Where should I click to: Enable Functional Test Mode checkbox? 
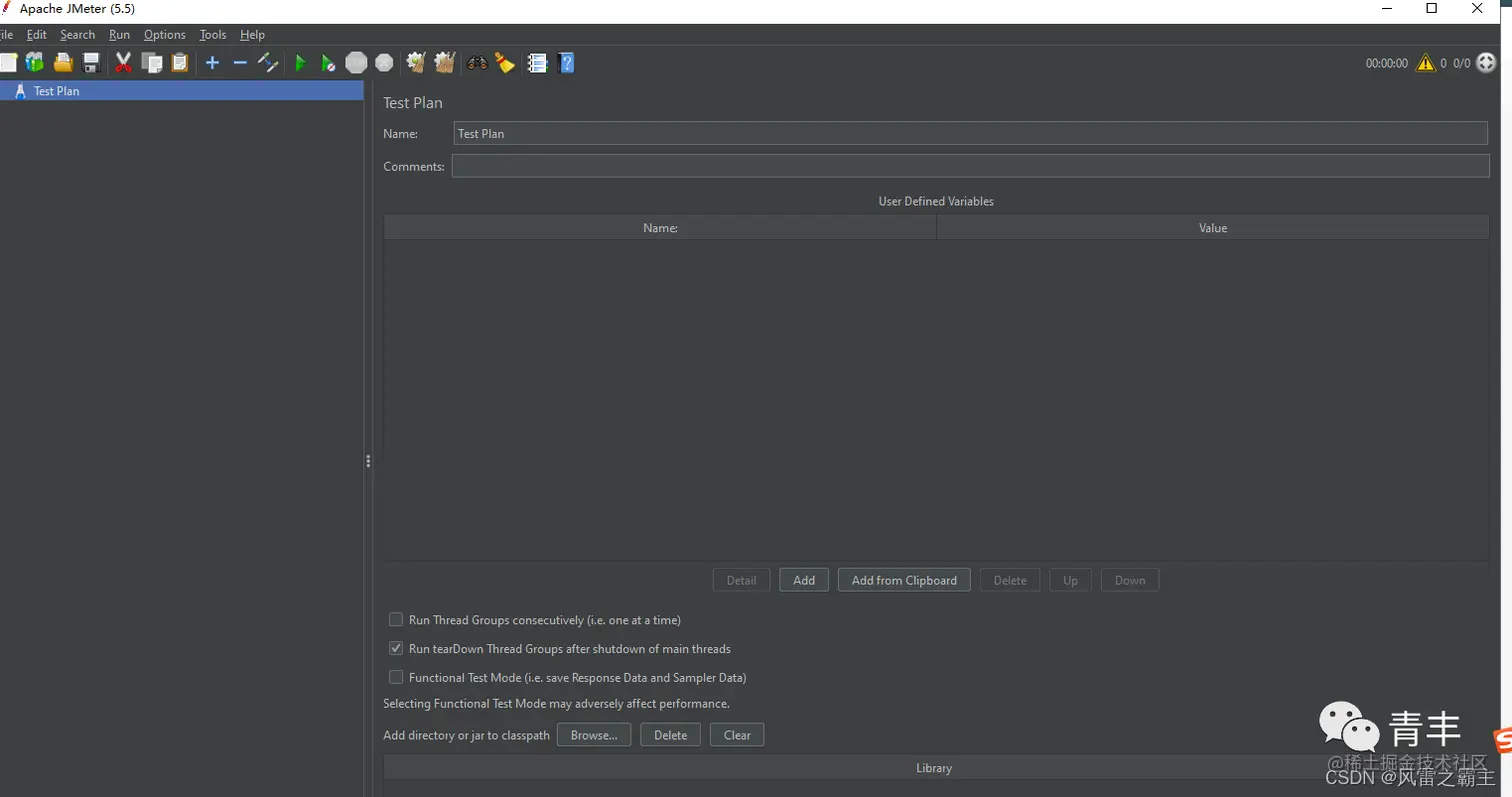(396, 677)
